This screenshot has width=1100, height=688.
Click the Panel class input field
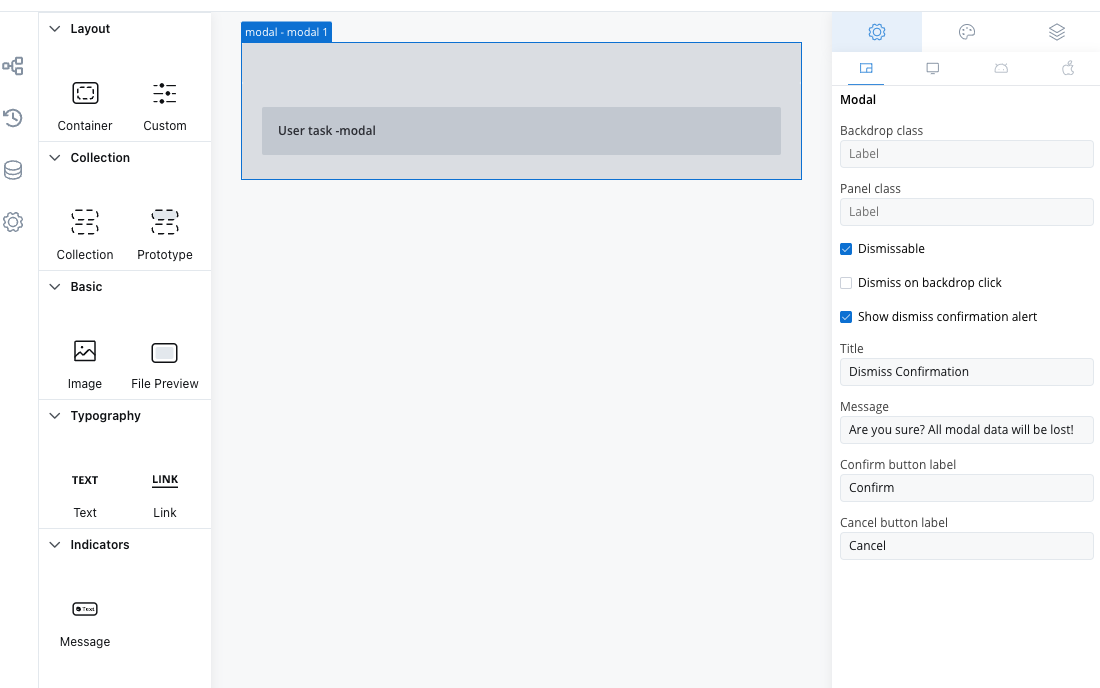[x=966, y=212]
